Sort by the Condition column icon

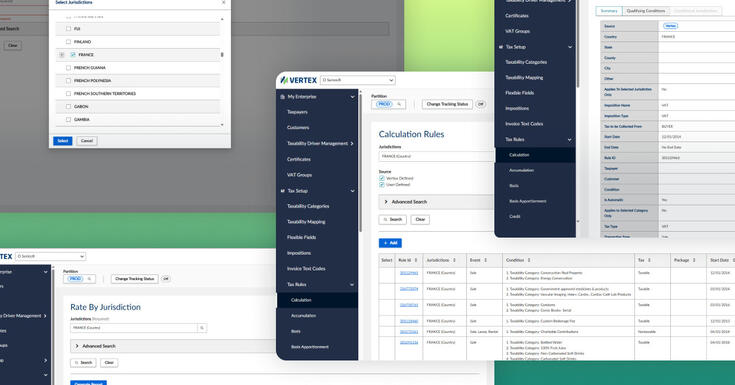529,260
